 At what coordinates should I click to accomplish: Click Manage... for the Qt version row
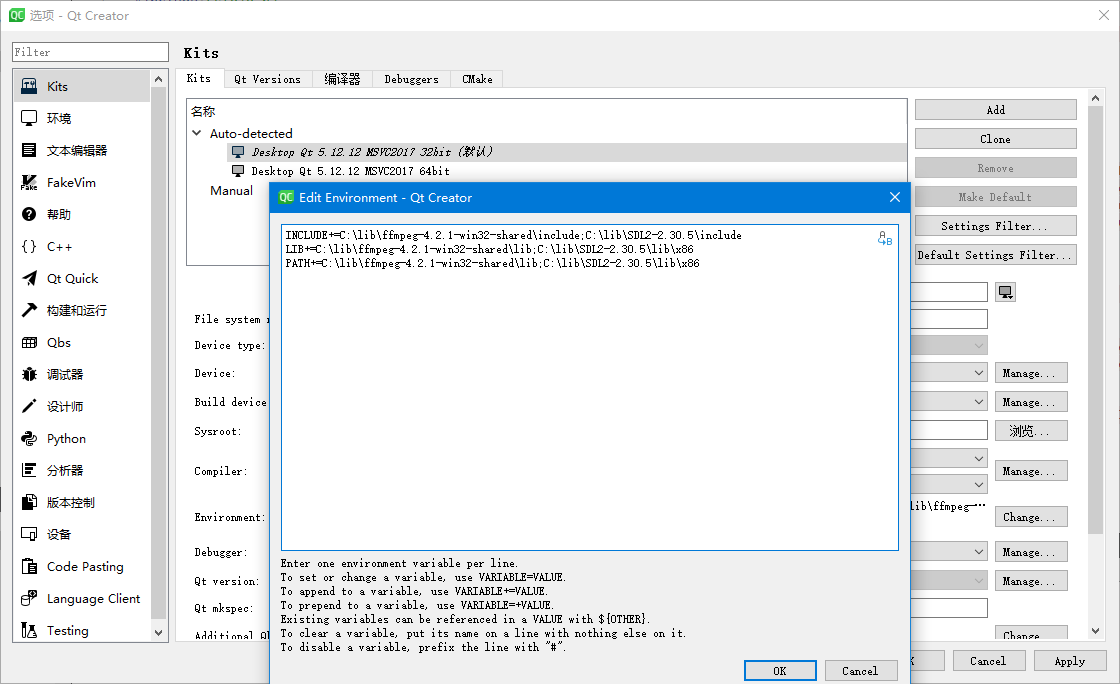click(x=1031, y=581)
